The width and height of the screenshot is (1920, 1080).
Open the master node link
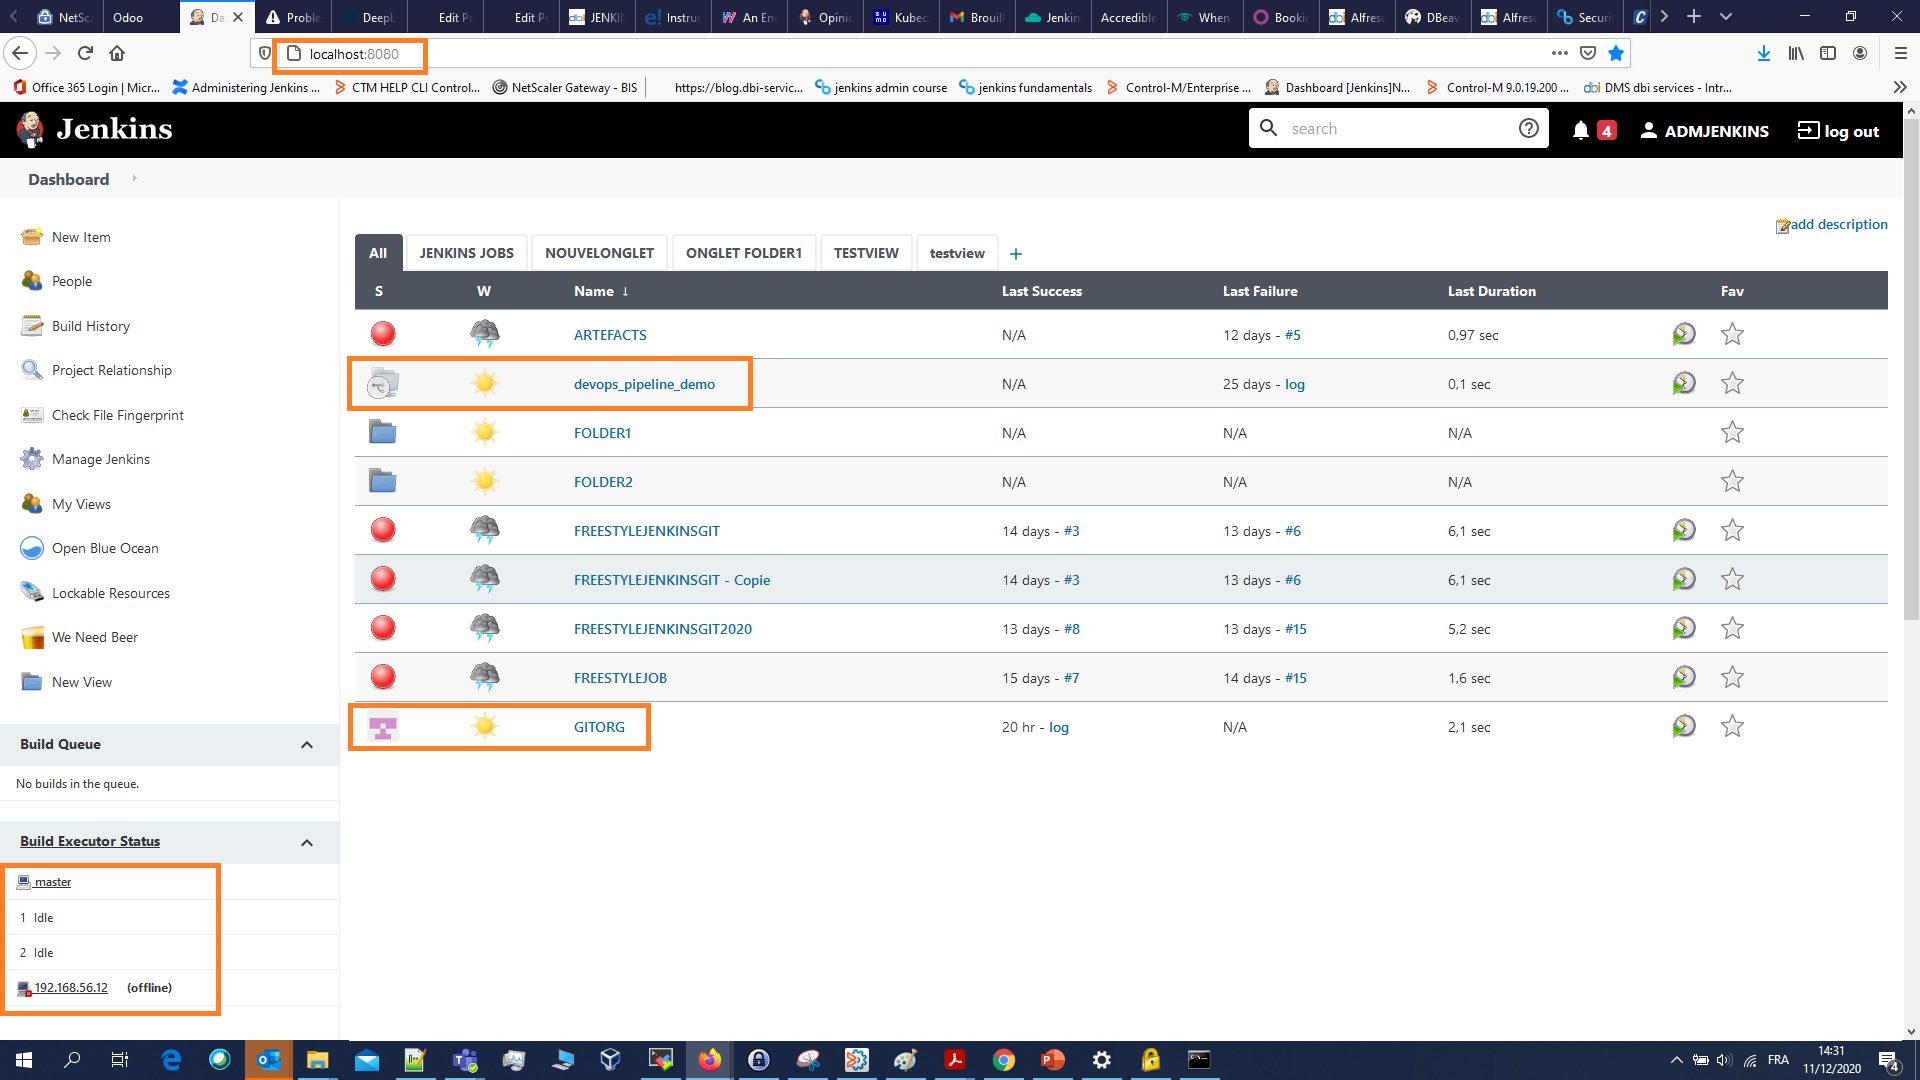click(x=53, y=882)
